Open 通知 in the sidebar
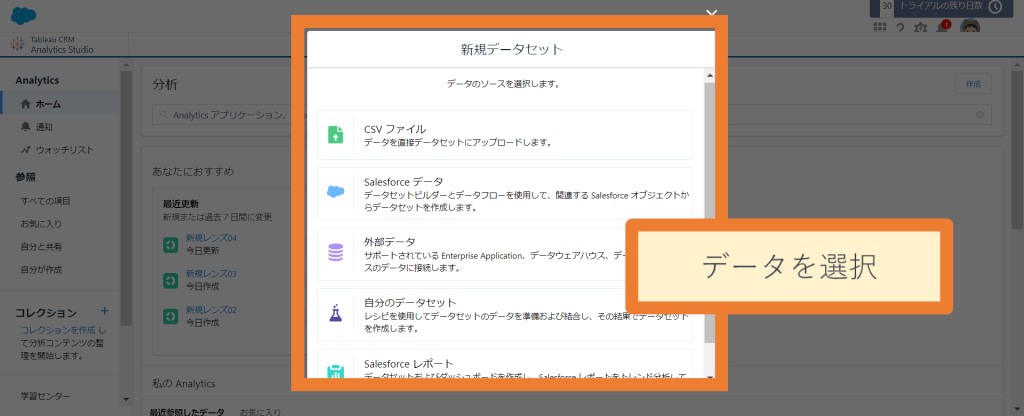 point(44,127)
